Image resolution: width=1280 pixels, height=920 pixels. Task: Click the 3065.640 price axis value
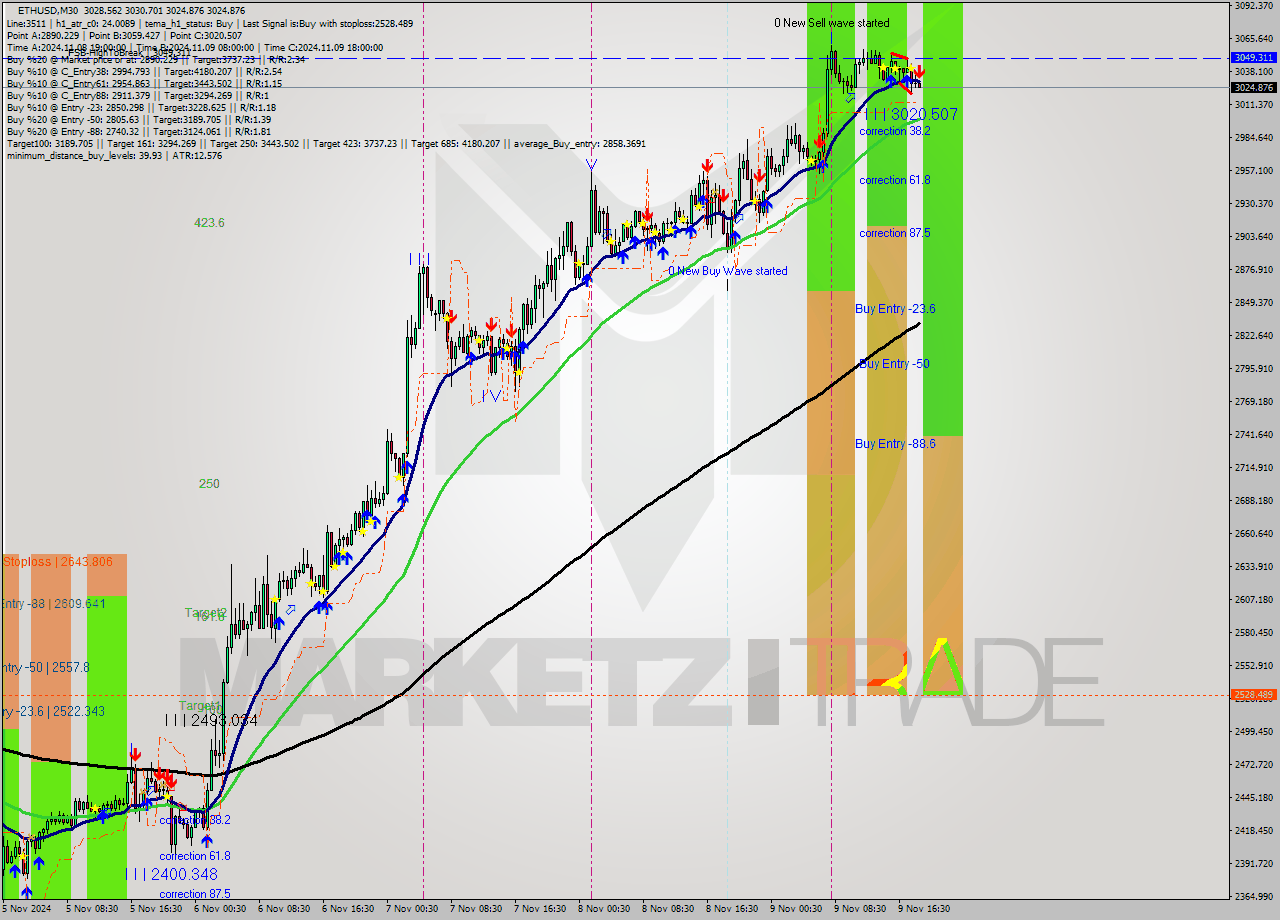[x=1253, y=39]
